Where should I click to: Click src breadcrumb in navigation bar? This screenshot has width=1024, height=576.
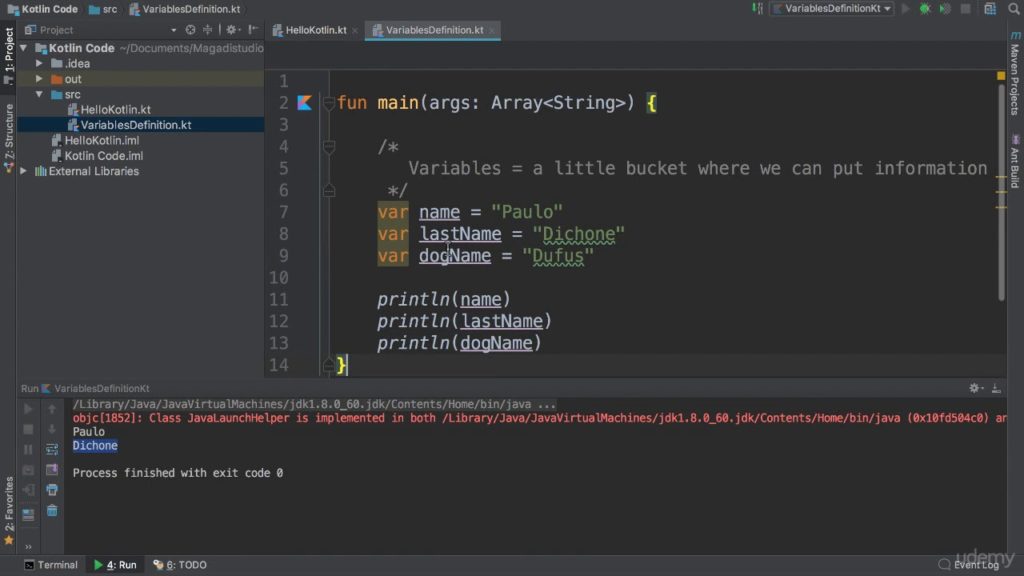[x=103, y=9]
